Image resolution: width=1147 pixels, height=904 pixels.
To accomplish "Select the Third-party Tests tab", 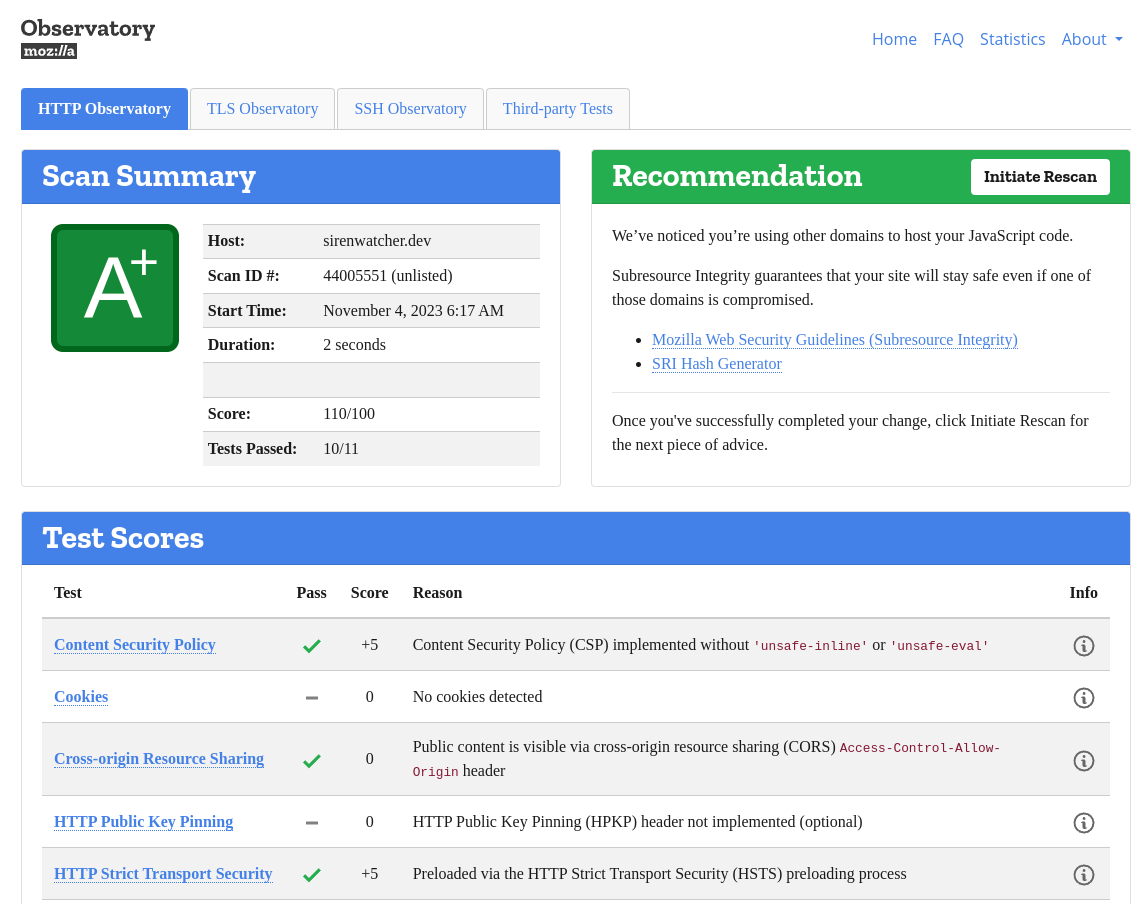I will (557, 109).
